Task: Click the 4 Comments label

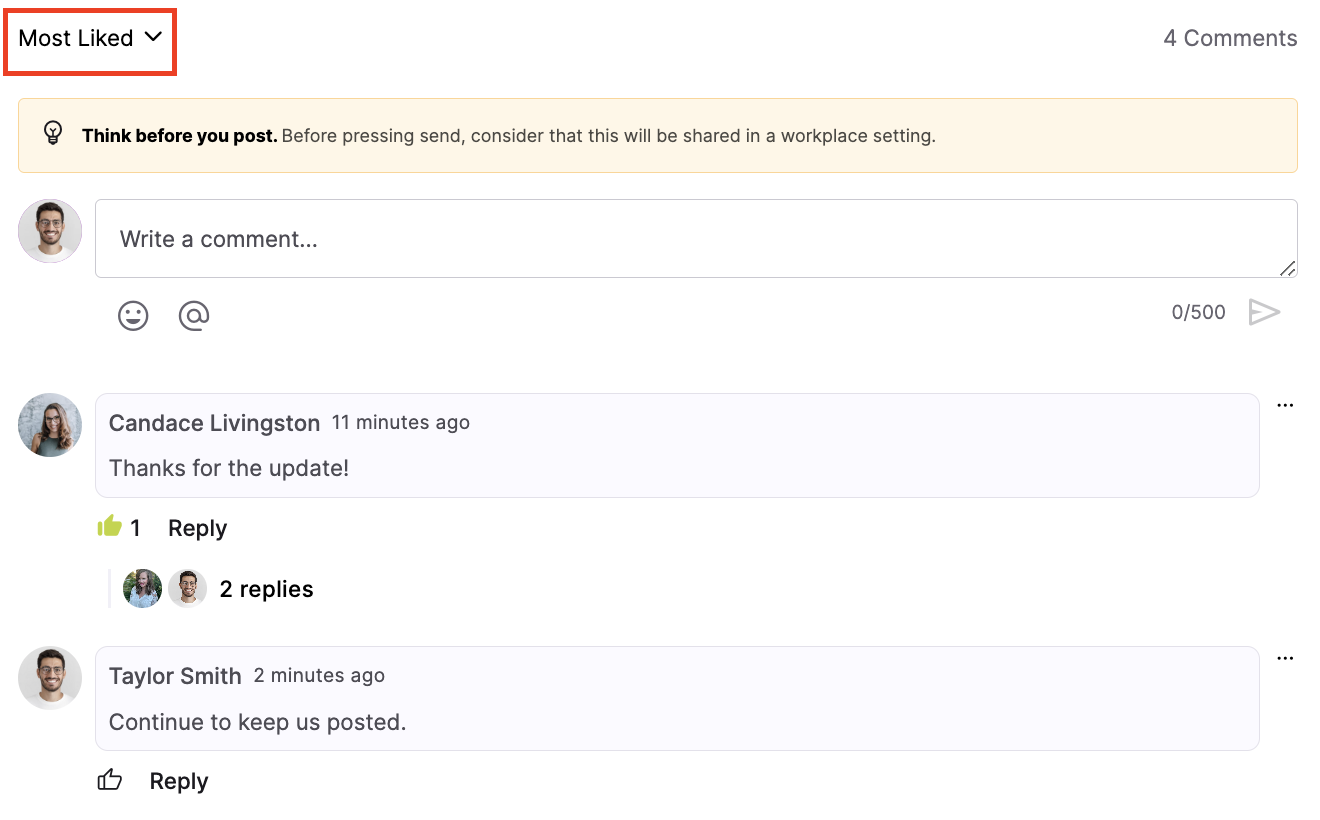Action: (x=1230, y=38)
